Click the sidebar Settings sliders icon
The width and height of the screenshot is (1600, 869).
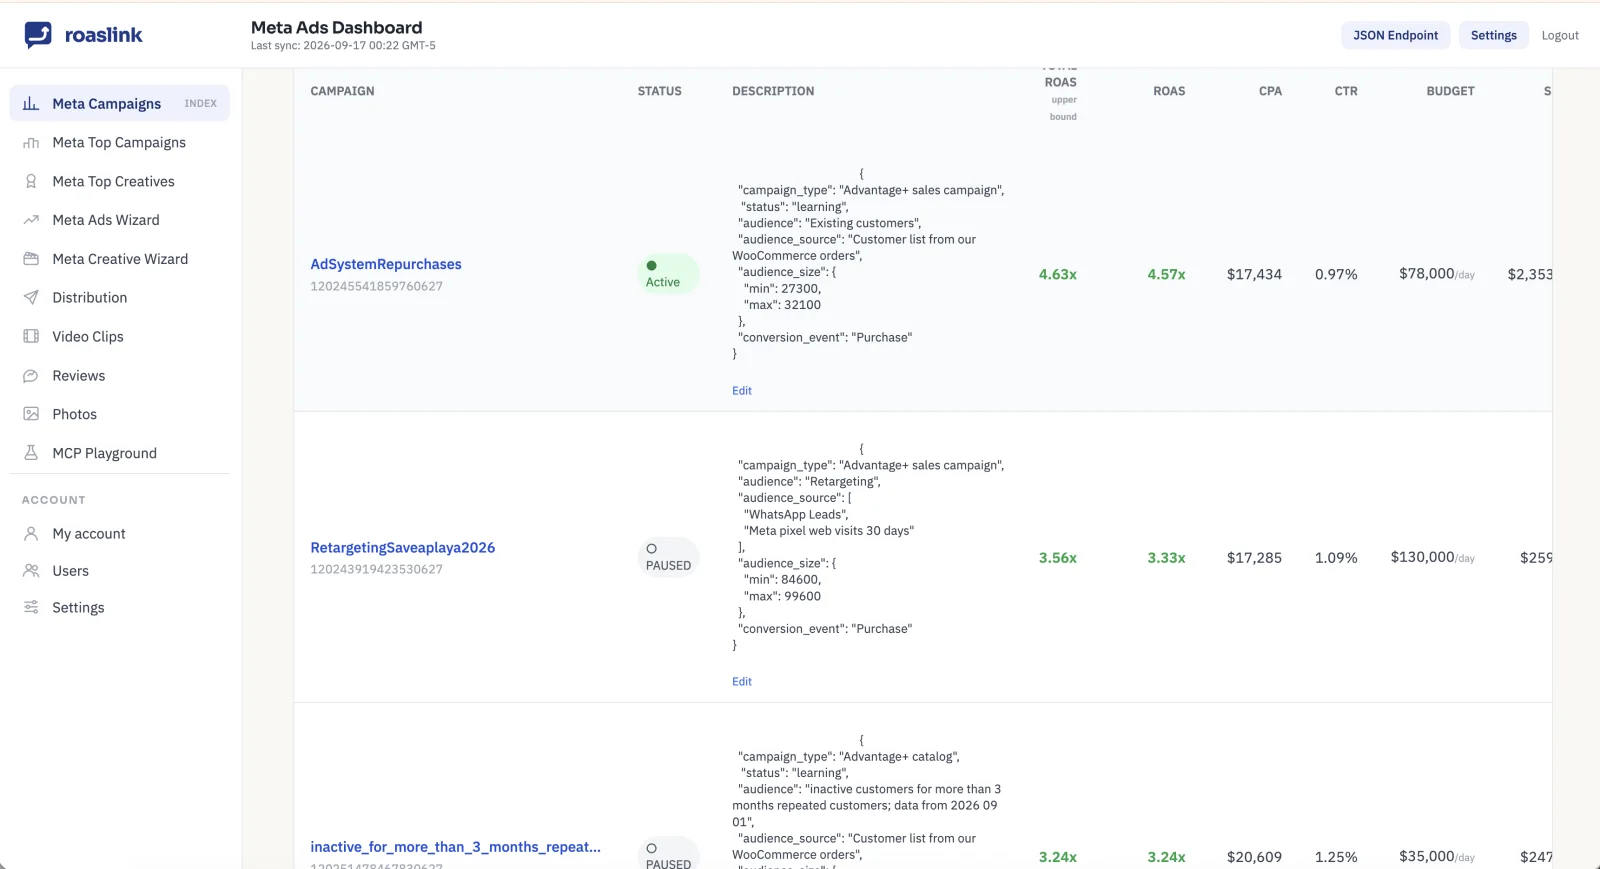click(x=31, y=607)
